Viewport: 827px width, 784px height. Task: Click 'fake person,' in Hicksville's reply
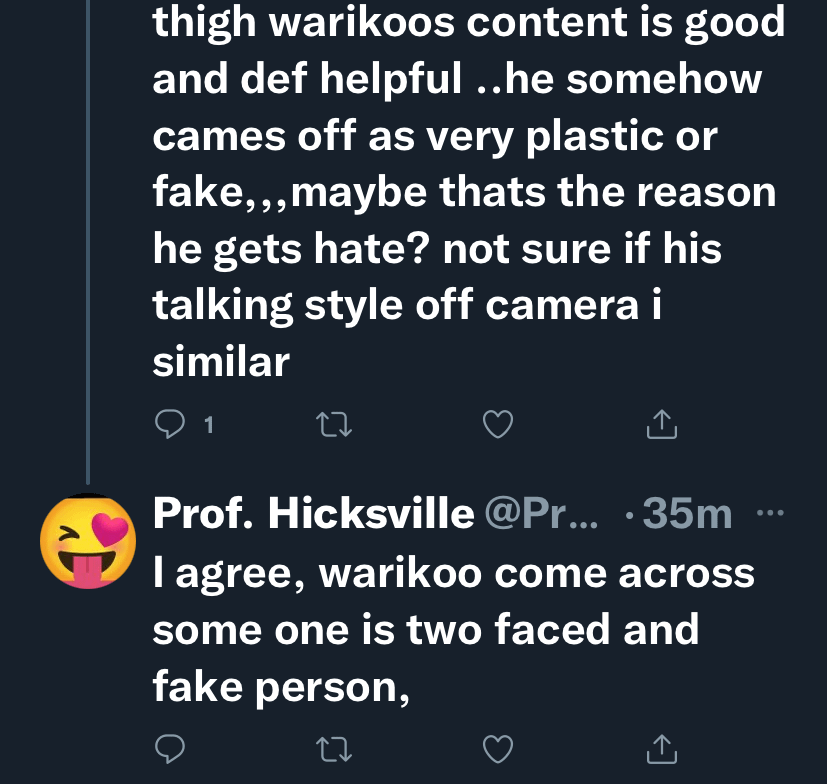pyautogui.click(x=281, y=688)
